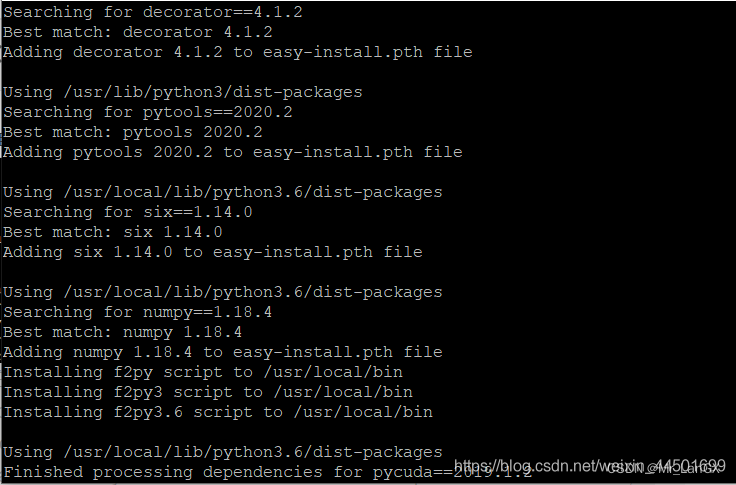Click the 'Searching for decorator==4.1.2' line

click(x=153, y=12)
